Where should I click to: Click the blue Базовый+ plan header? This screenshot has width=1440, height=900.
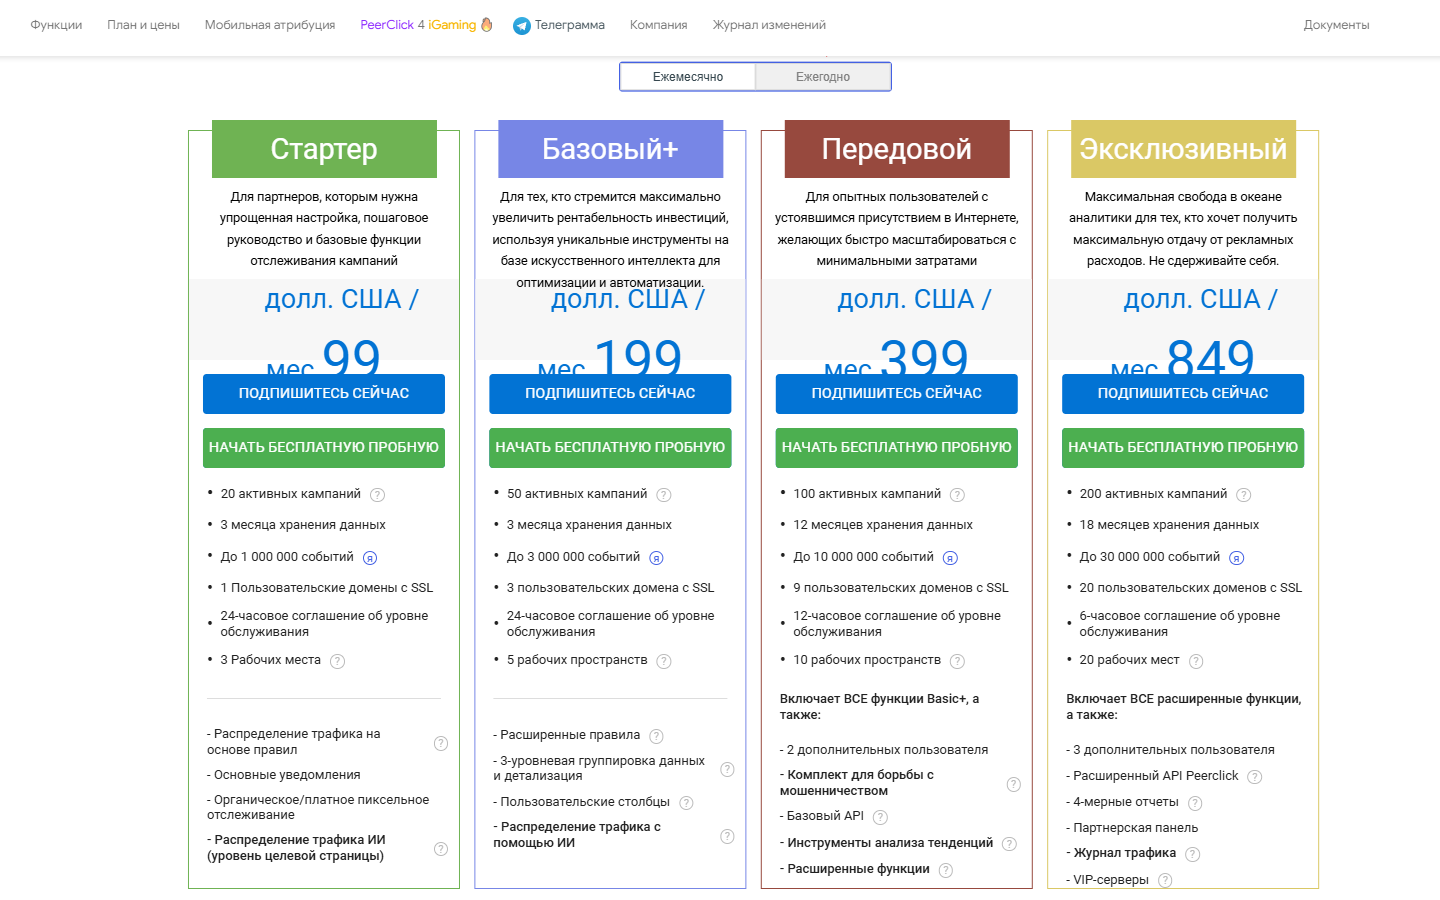(610, 149)
